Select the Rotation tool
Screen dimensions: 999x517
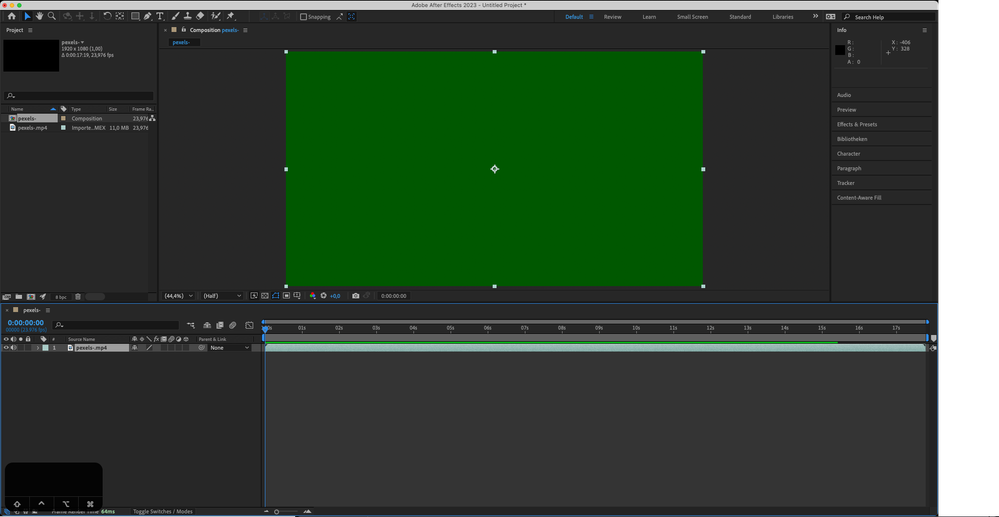tap(107, 17)
